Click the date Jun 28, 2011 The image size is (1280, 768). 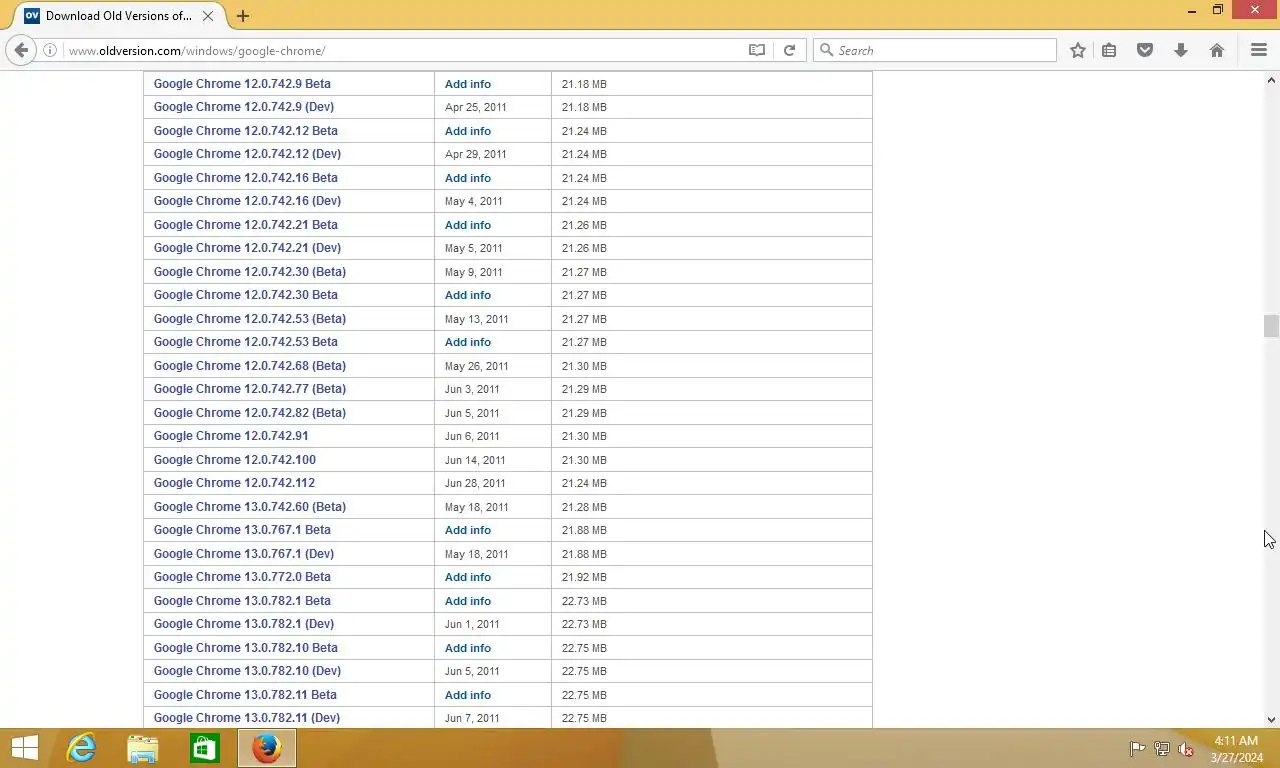pyautogui.click(x=475, y=483)
